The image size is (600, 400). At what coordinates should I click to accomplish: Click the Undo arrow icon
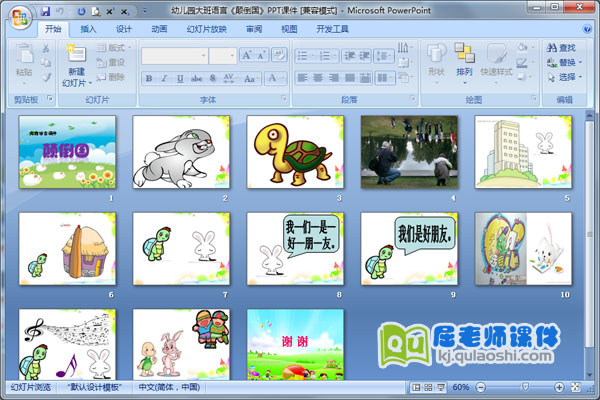tap(60, 11)
